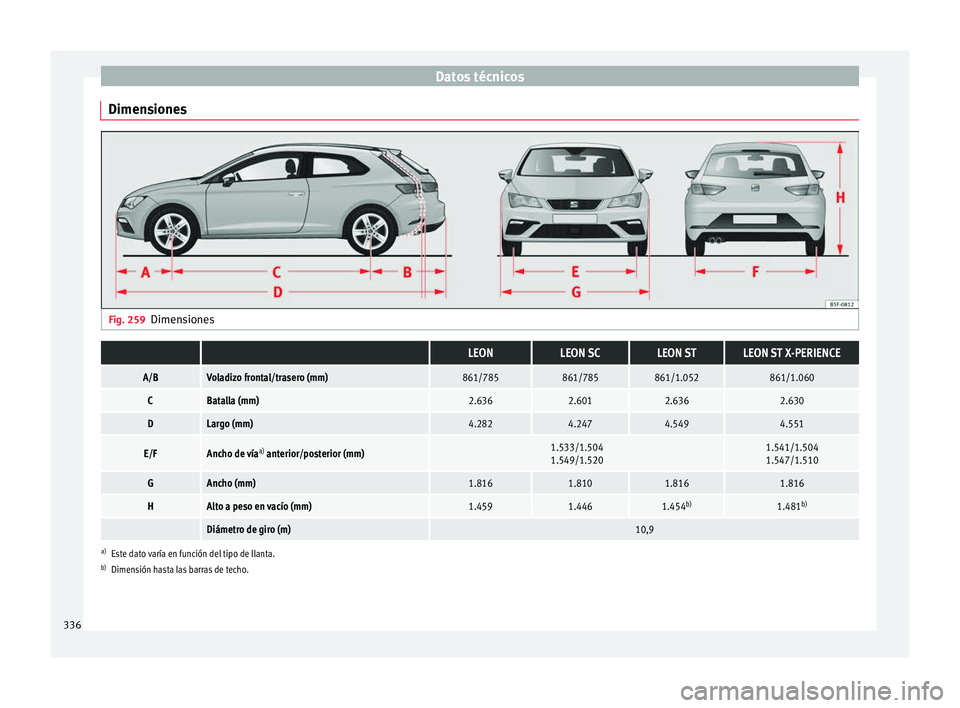Click the '1.446' height value
Screen dimensions: 960x708
point(580,507)
